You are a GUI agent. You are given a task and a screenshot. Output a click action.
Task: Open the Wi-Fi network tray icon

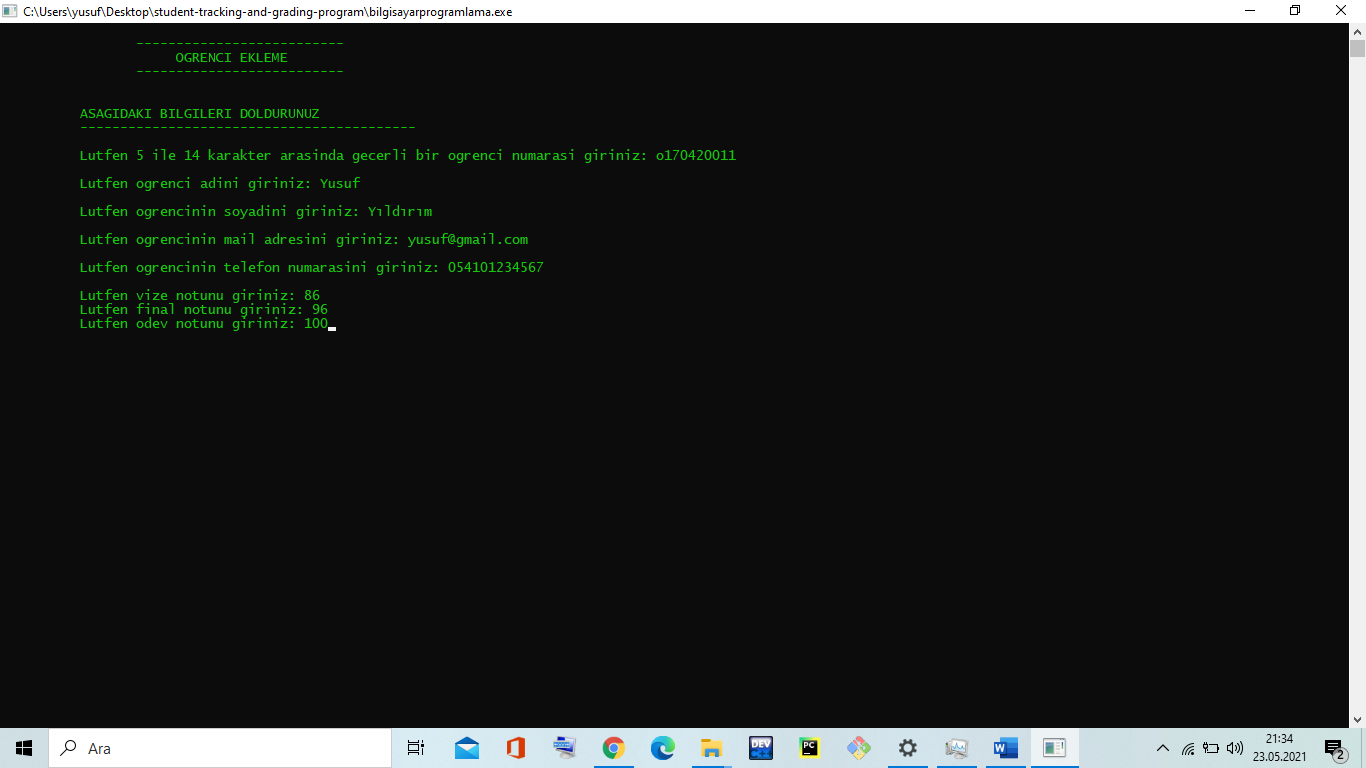[1188, 748]
